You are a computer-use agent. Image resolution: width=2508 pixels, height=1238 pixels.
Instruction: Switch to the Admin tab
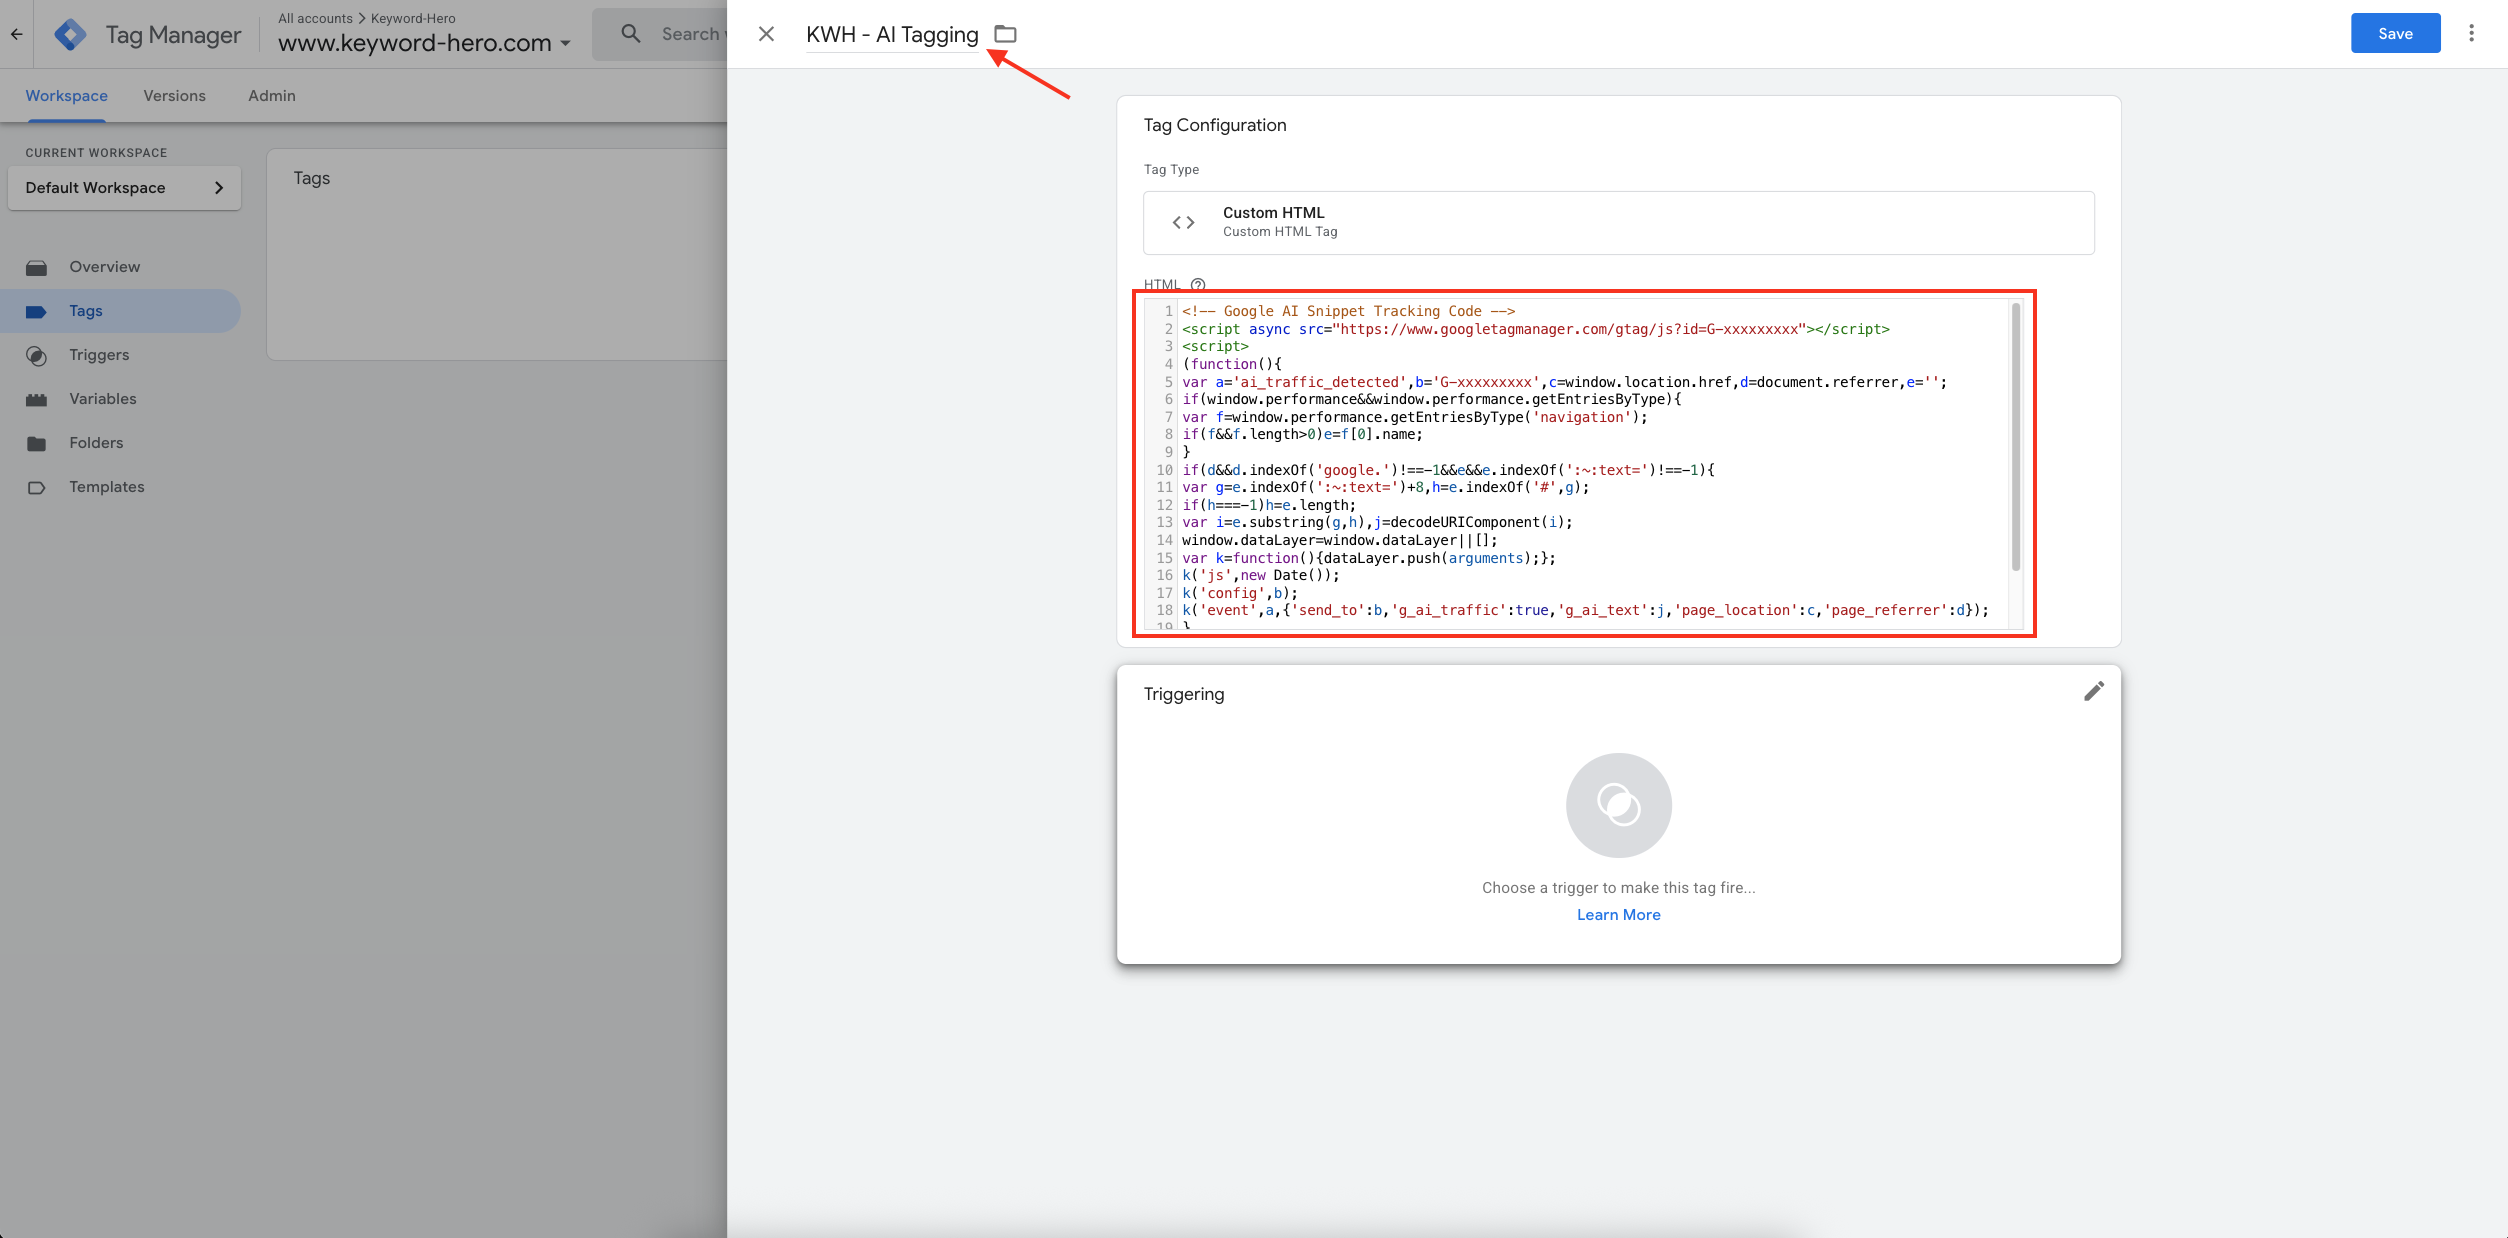(272, 96)
